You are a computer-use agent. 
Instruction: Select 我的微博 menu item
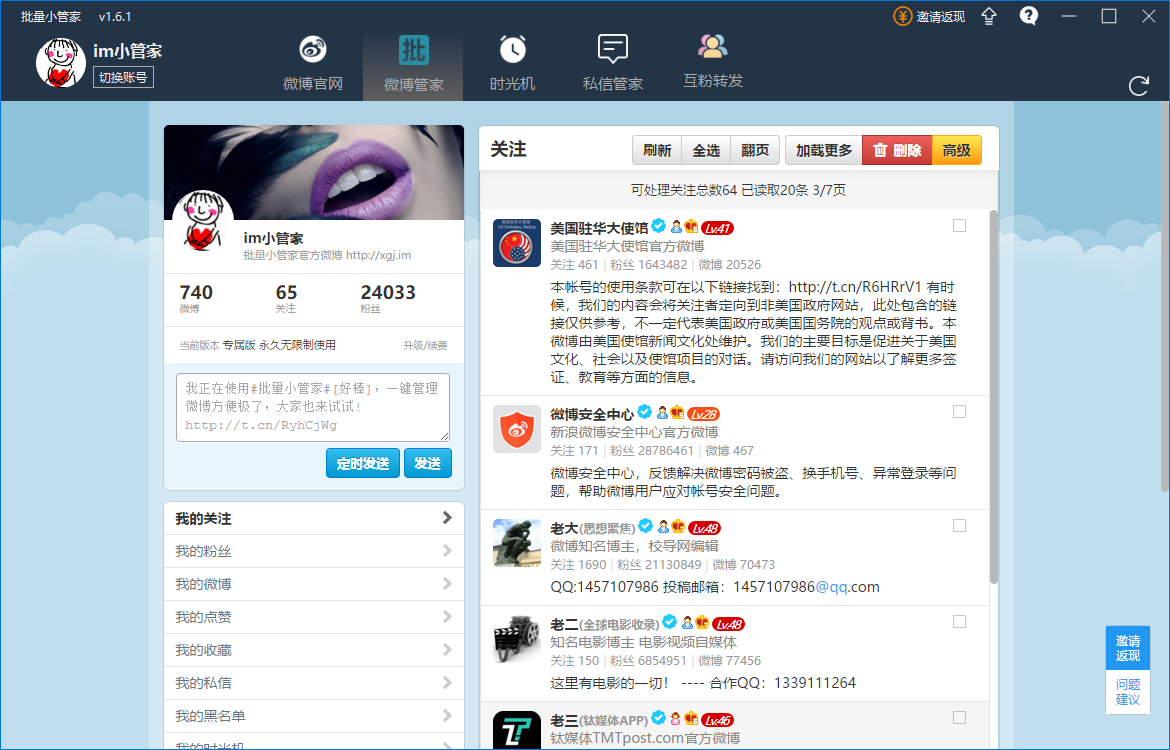pos(313,584)
